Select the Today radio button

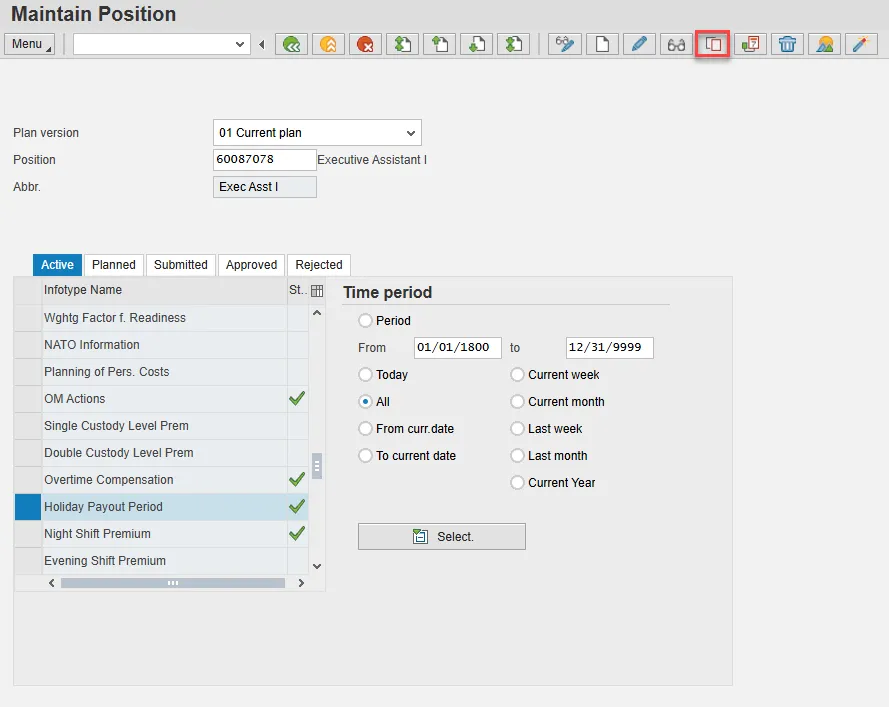click(366, 375)
